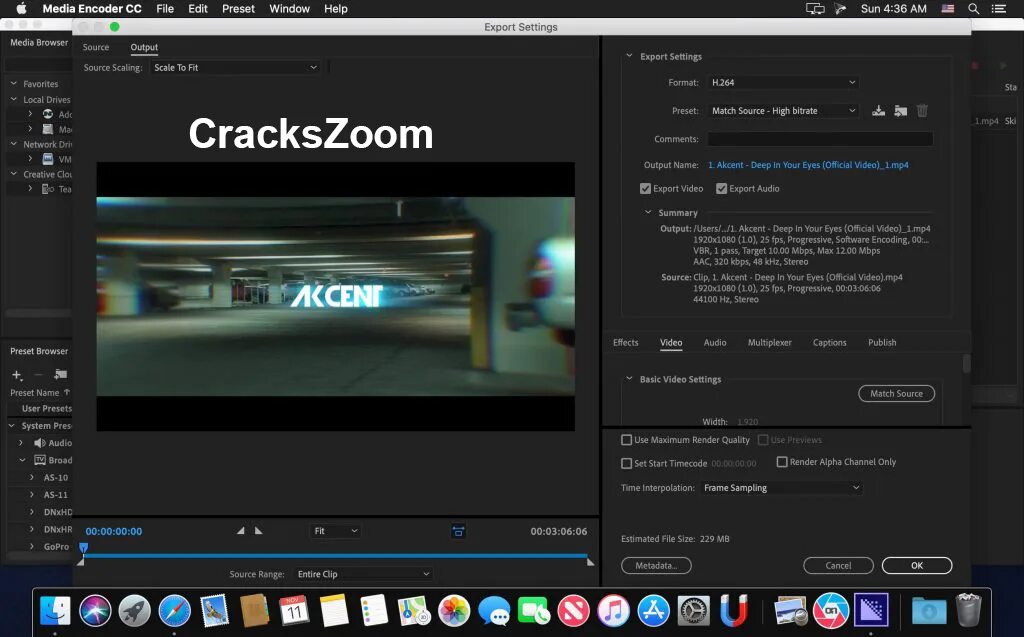1024x637 pixels.
Task: Add new preset with plus icon
Action: pyautogui.click(x=17, y=374)
